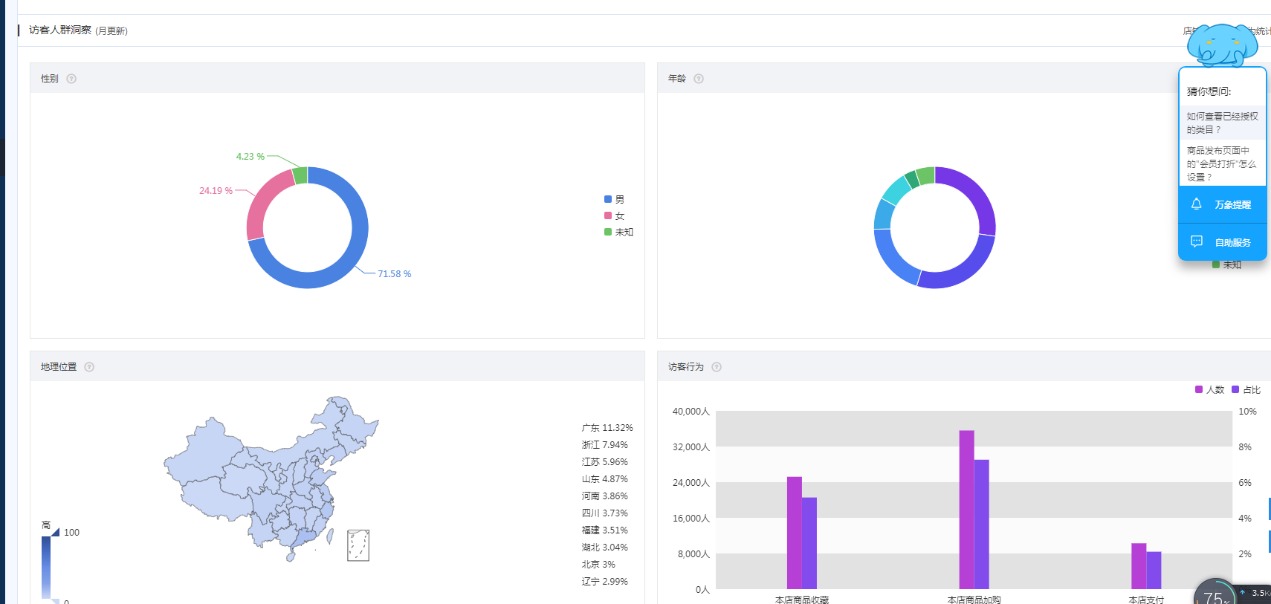Toggle the green 未知 legend in age chart
Image resolution: width=1271 pixels, height=604 pixels.
coord(1227,264)
